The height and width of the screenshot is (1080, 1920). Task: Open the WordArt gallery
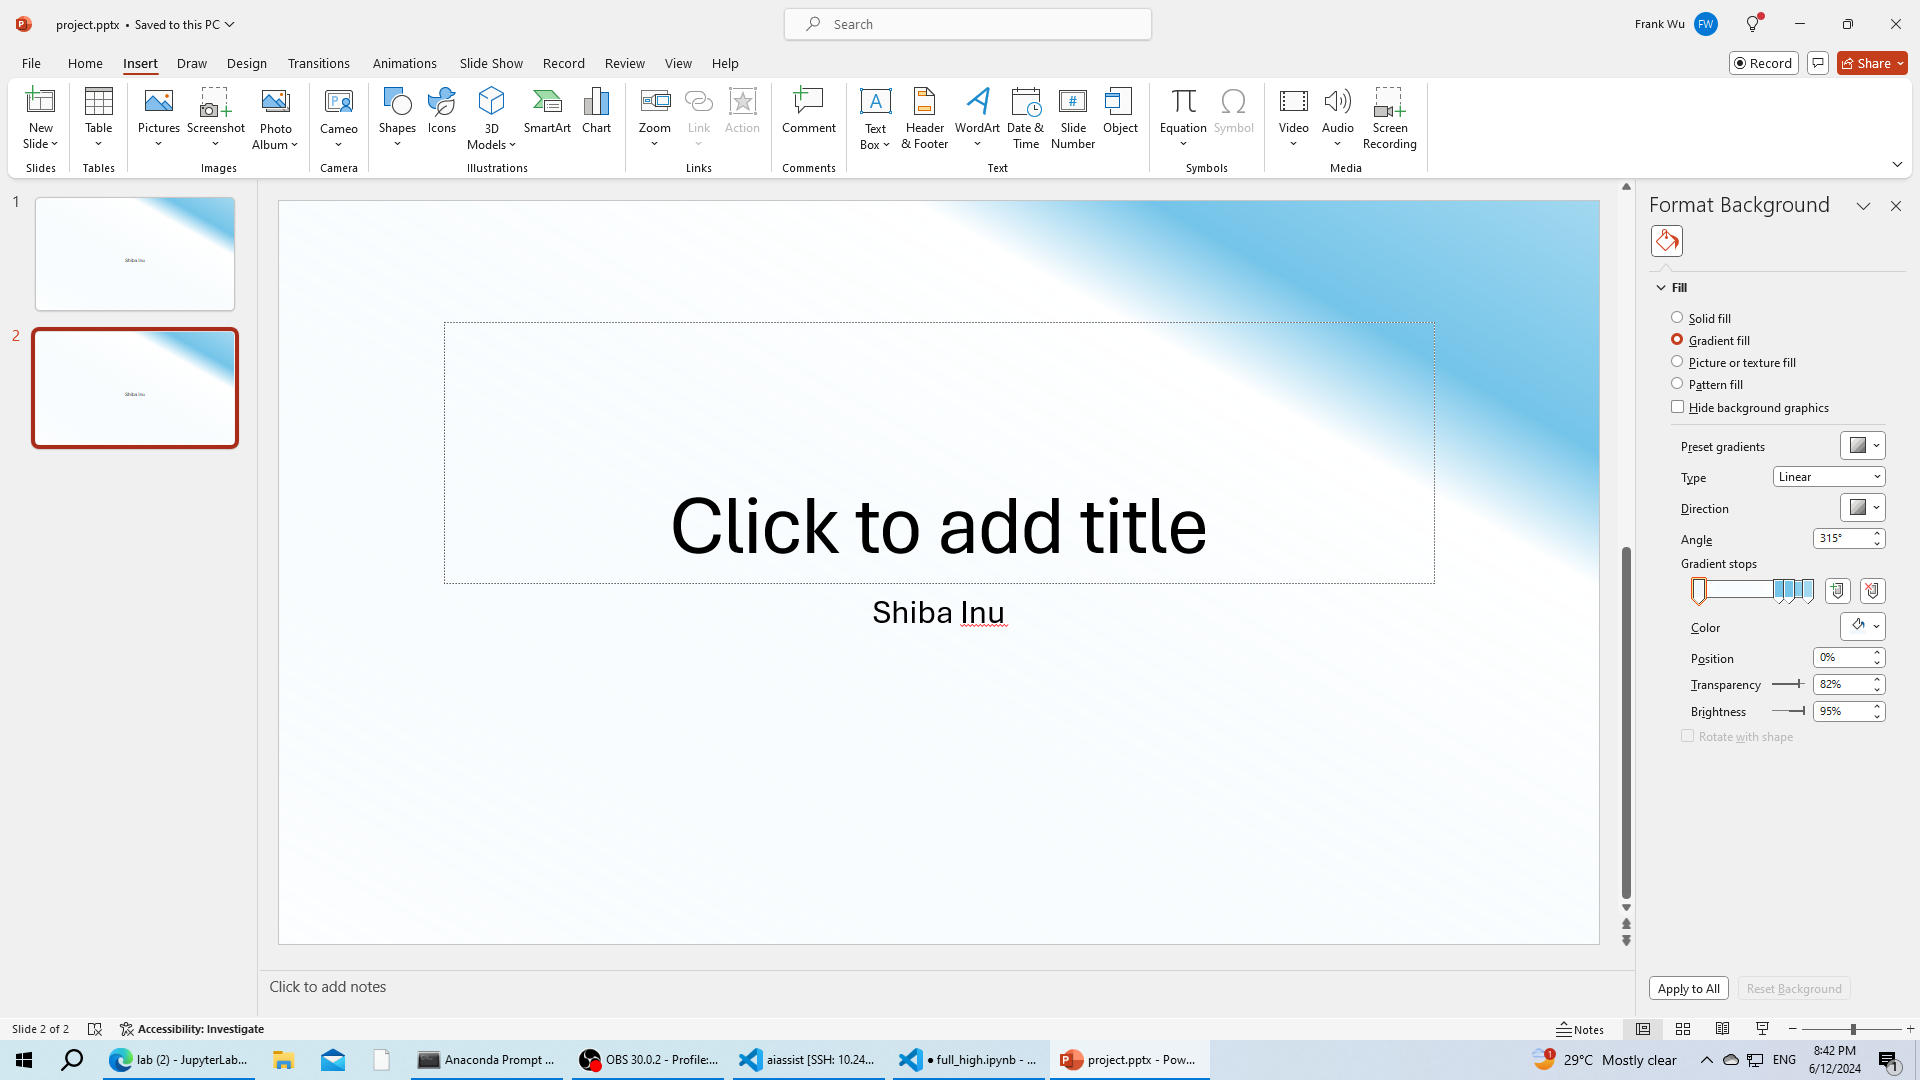coord(977,117)
